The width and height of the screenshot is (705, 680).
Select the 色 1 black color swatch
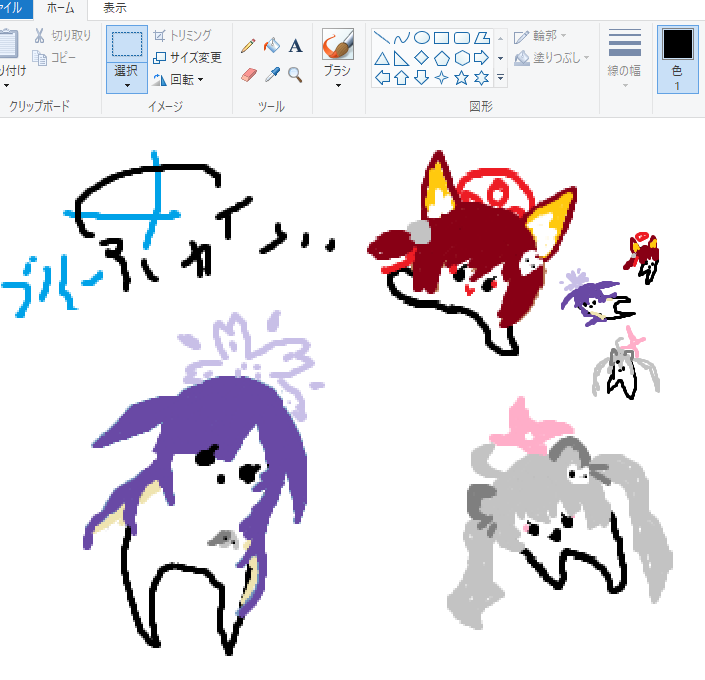tap(678, 59)
